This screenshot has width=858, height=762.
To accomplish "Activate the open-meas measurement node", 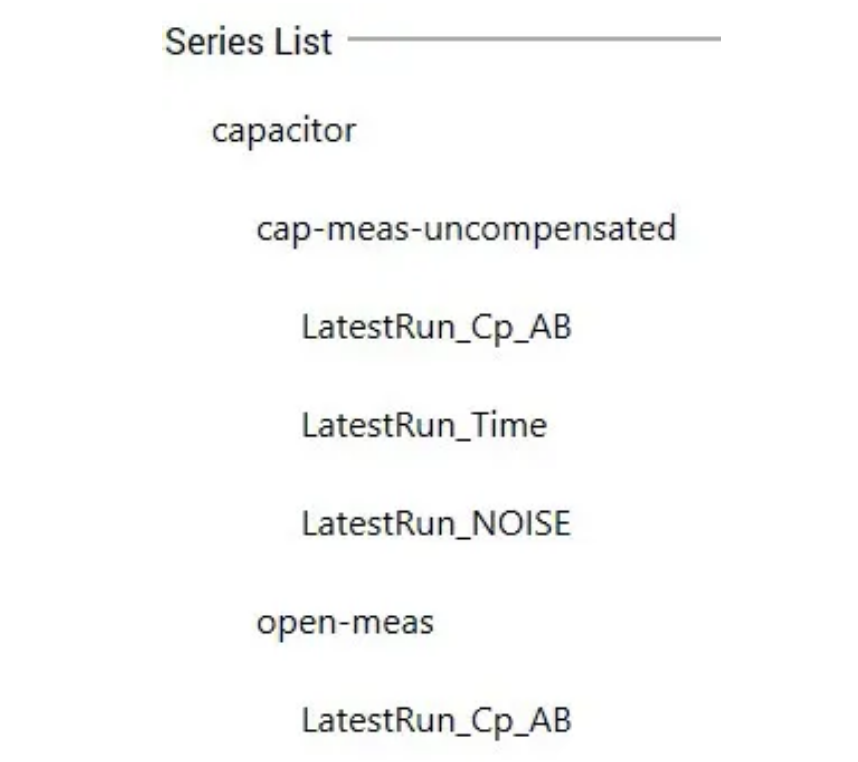I will (x=345, y=623).
